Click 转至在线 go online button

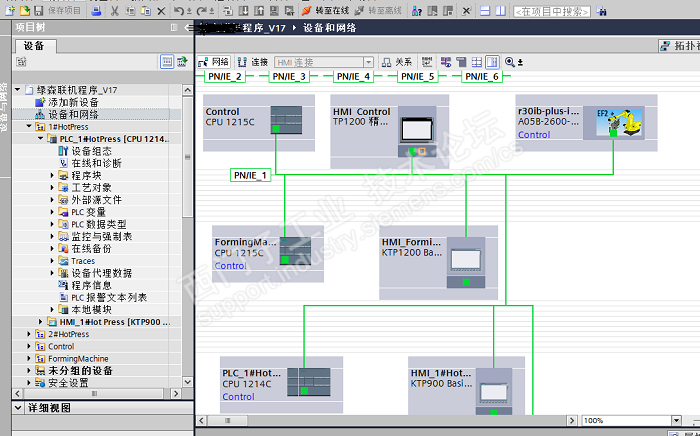point(325,11)
